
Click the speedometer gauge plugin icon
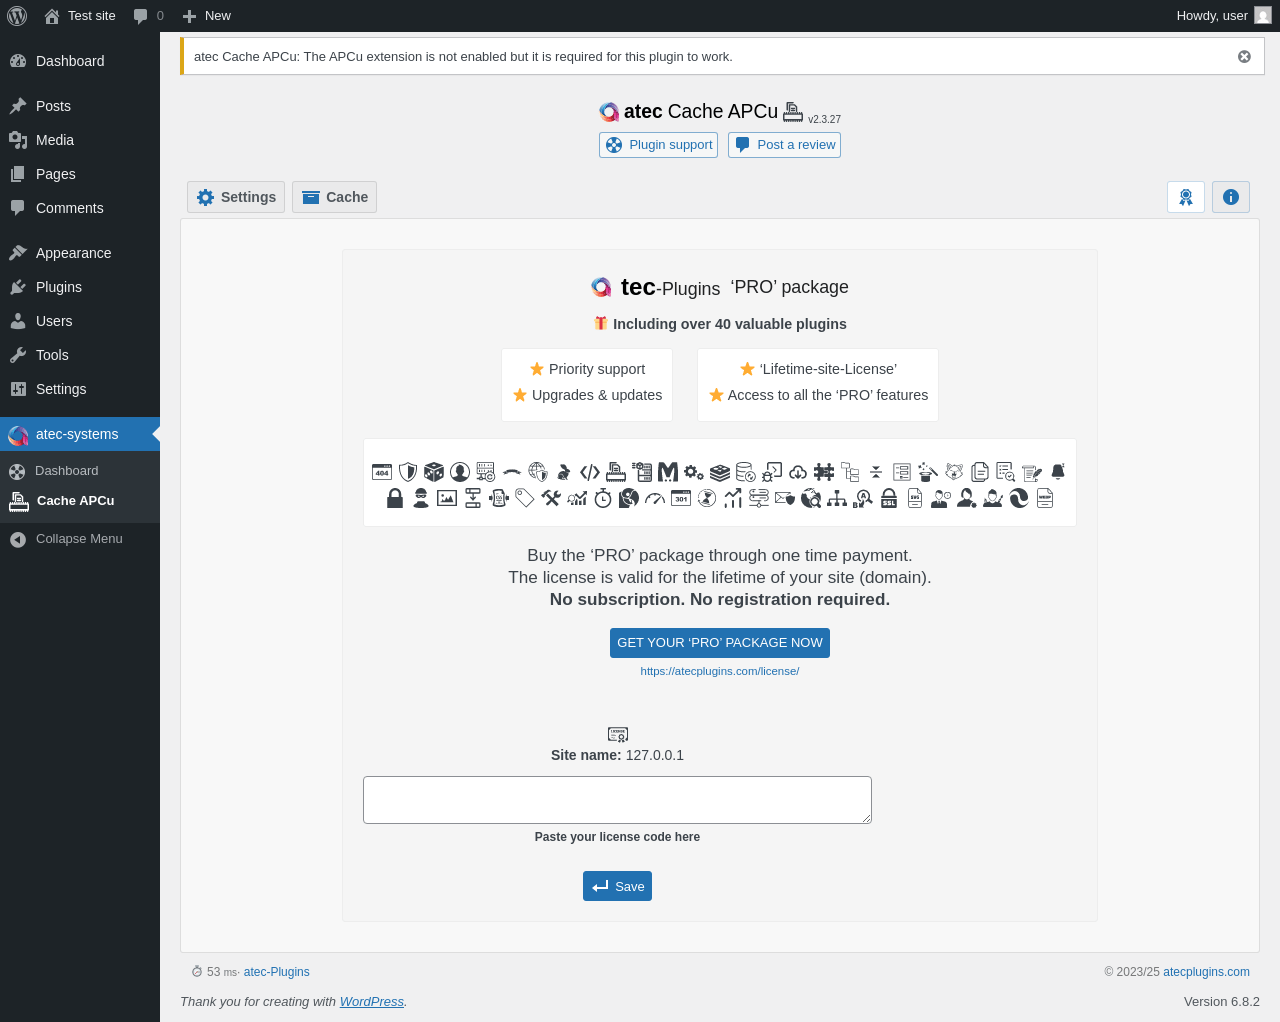655,498
